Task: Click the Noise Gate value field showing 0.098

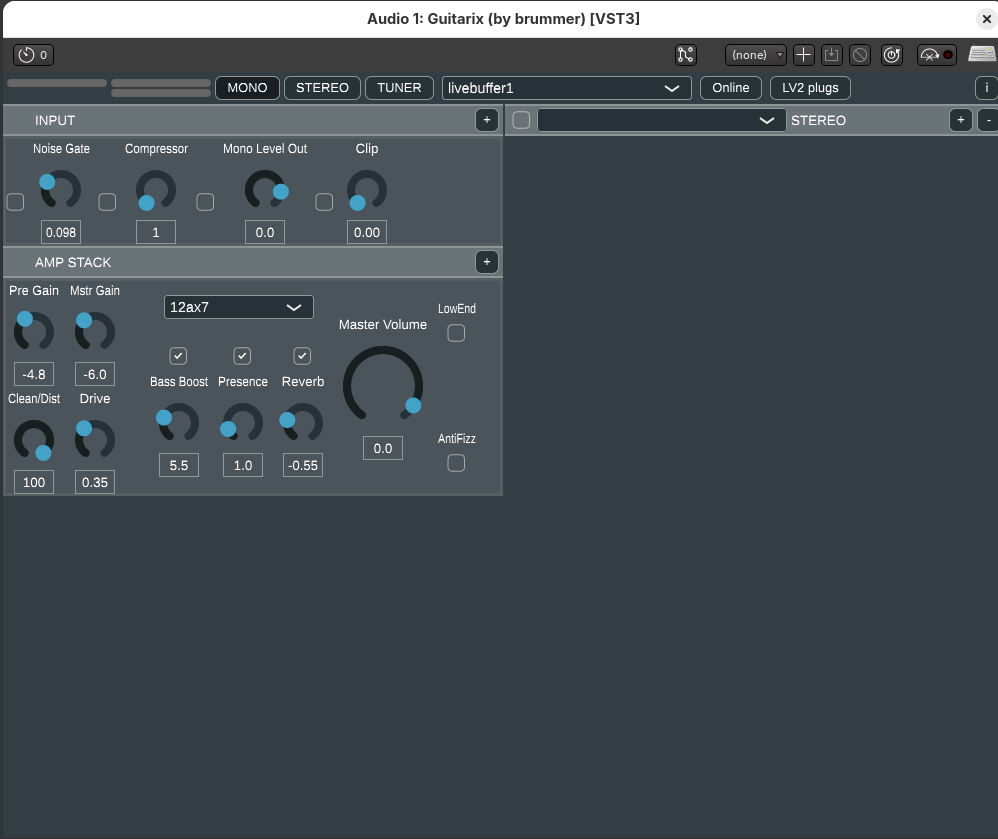Action: coord(60,232)
